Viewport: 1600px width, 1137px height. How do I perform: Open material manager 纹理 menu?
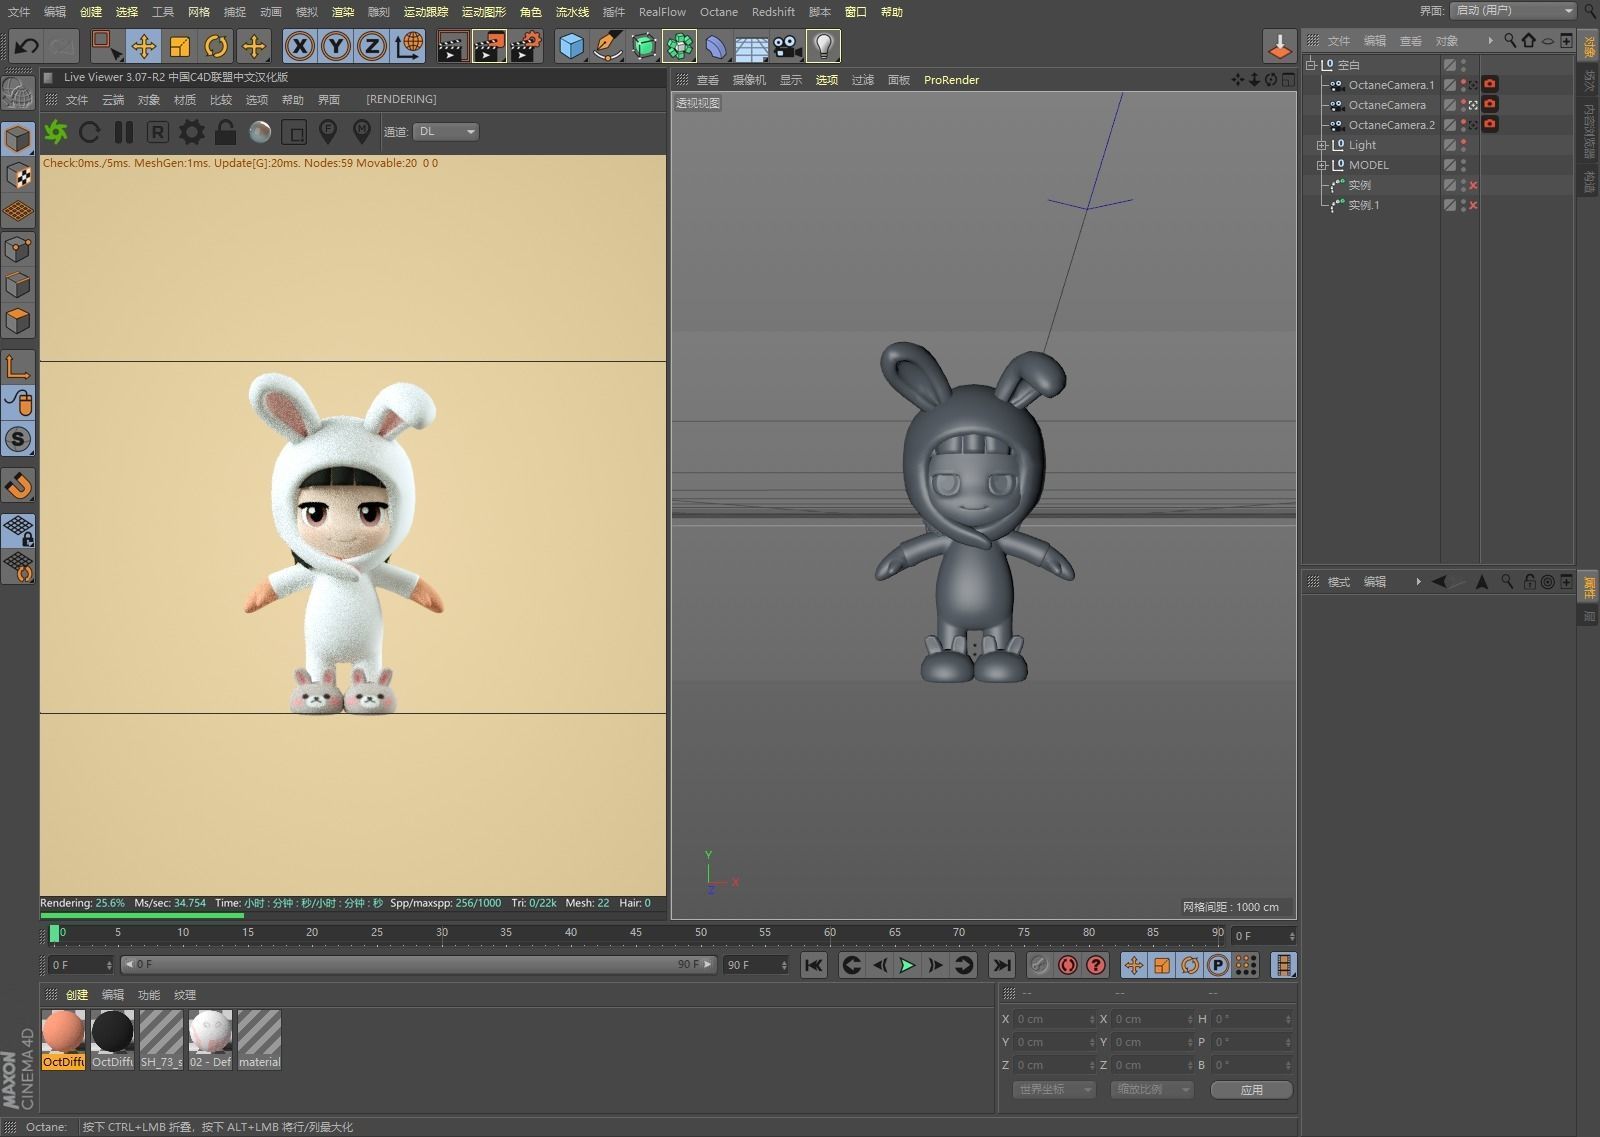185,995
